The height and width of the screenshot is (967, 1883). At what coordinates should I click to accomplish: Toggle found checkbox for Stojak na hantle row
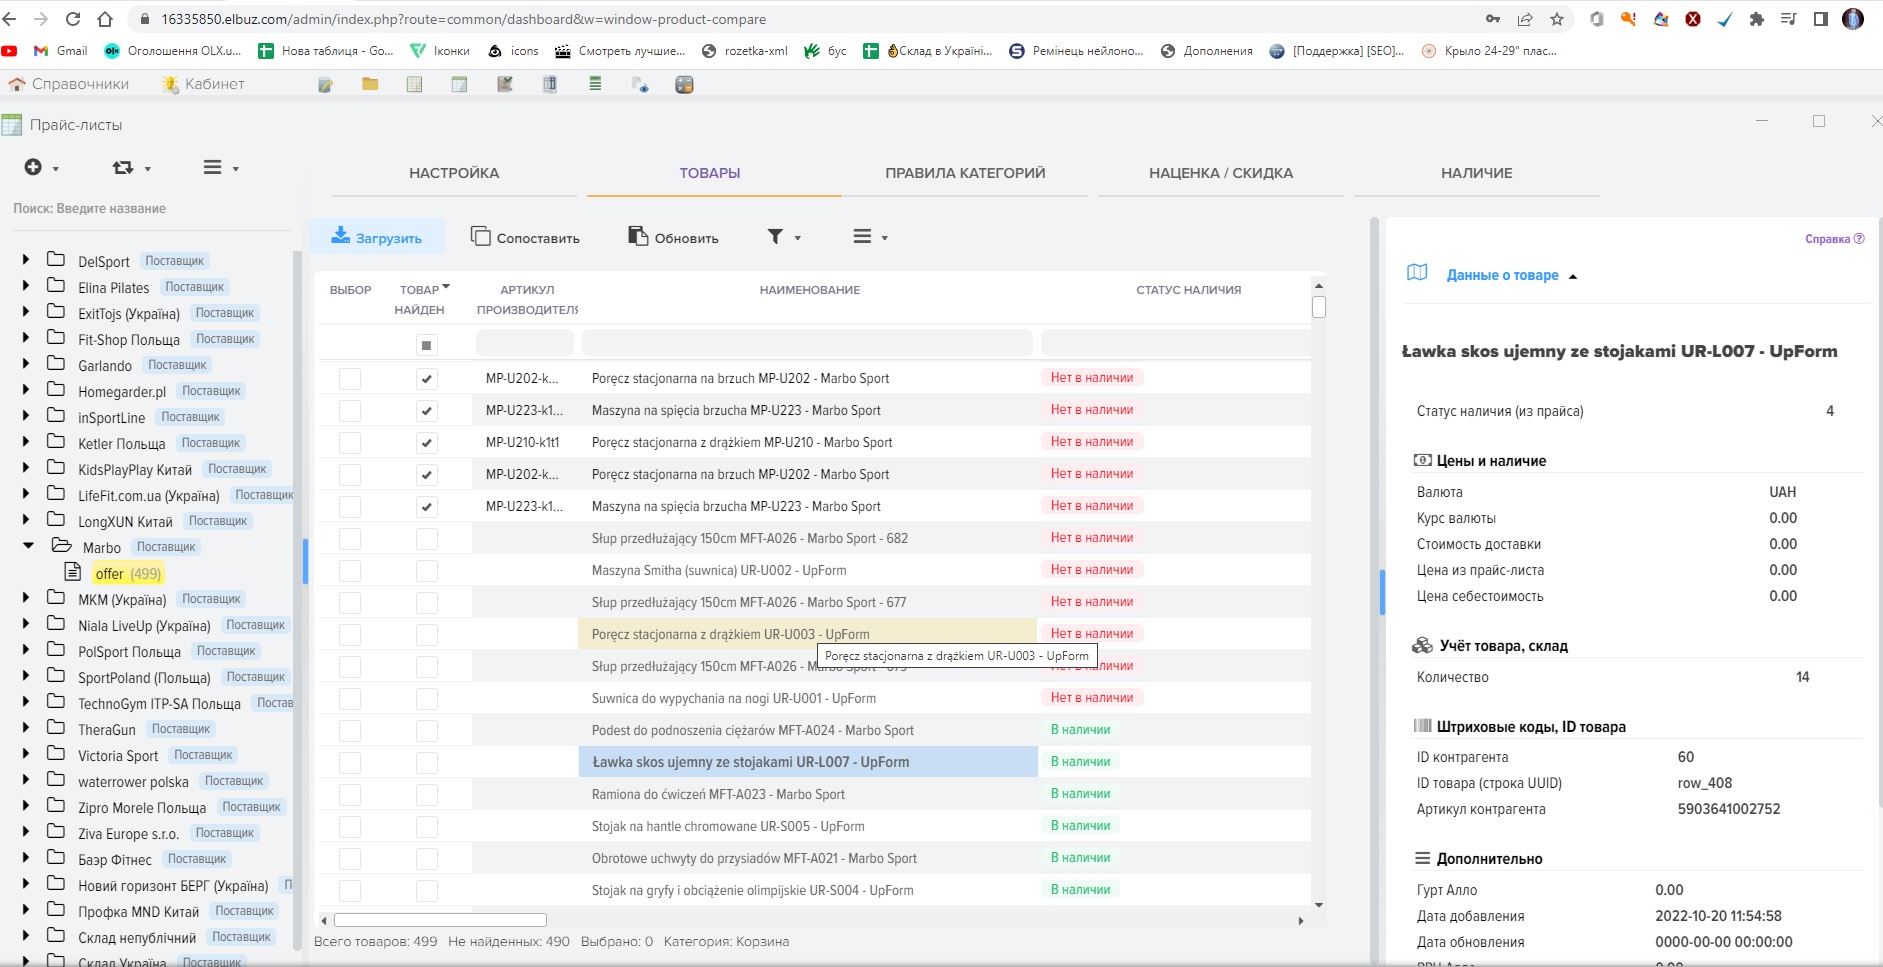click(427, 827)
